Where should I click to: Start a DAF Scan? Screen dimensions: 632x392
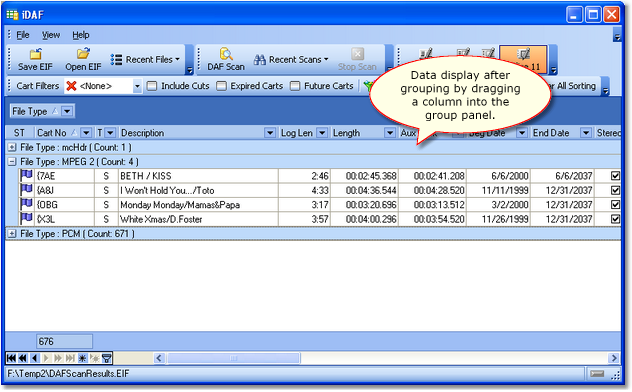(226, 59)
